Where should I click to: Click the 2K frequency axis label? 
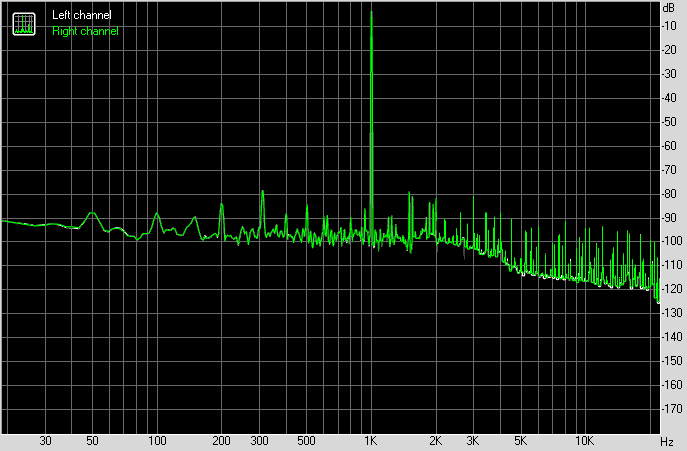tap(436, 441)
